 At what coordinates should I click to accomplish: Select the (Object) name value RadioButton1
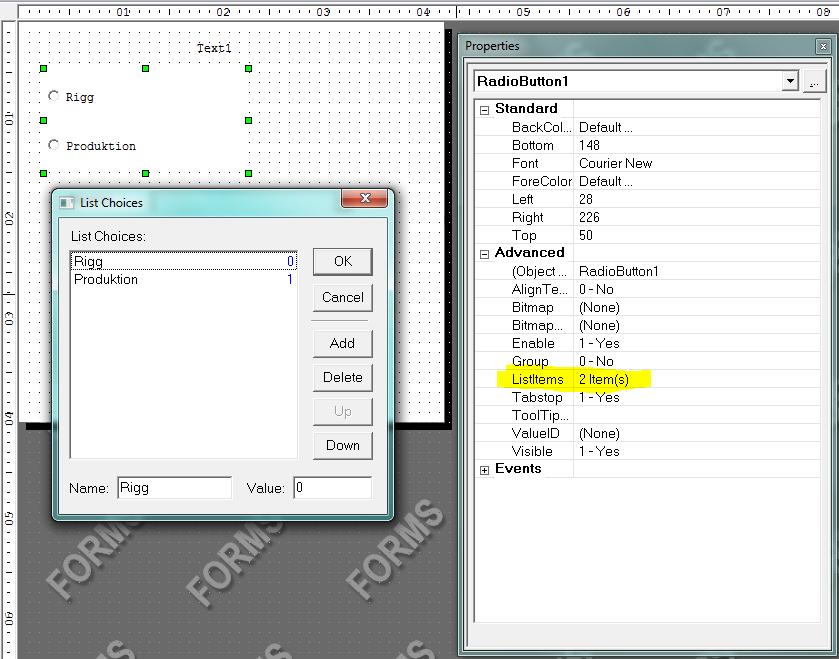696,271
